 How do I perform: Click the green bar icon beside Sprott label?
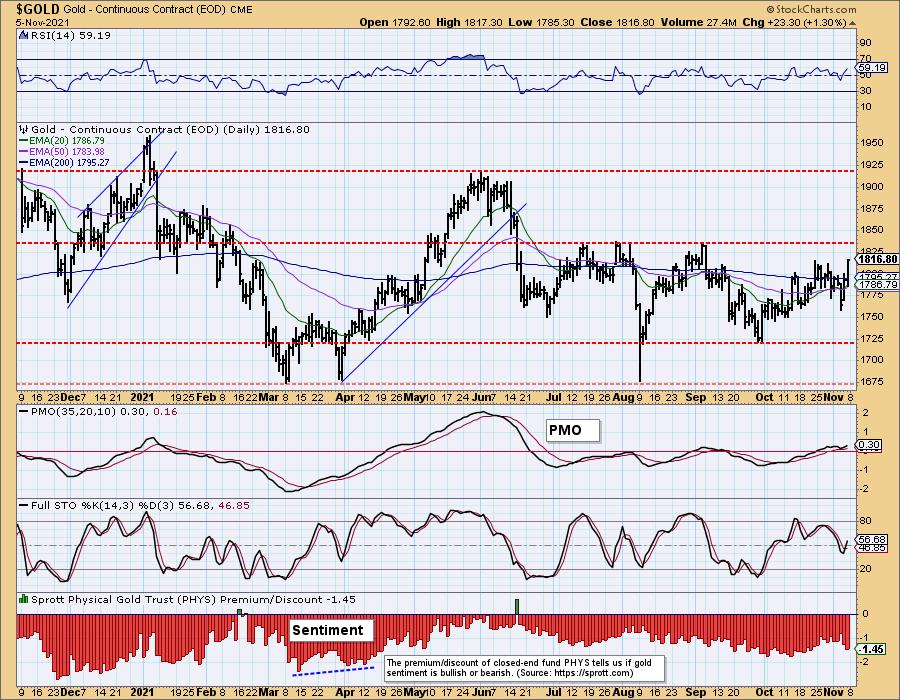[24, 599]
